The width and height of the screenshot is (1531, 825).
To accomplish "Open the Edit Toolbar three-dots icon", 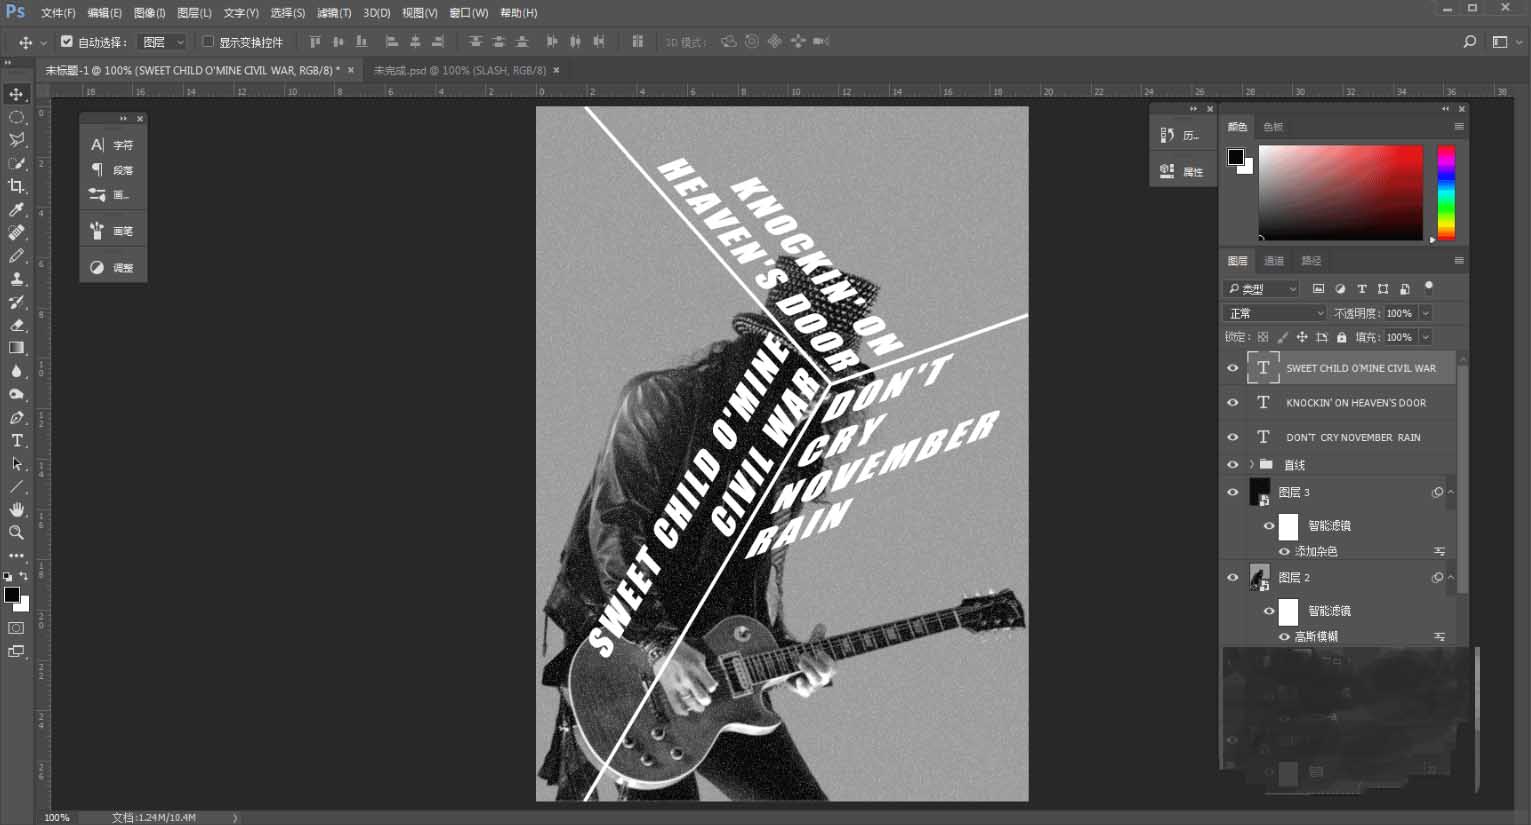I will 16,555.
